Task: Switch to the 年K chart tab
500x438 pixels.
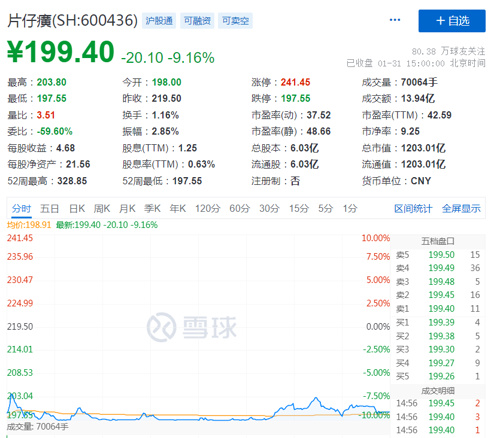Action: pyautogui.click(x=178, y=209)
